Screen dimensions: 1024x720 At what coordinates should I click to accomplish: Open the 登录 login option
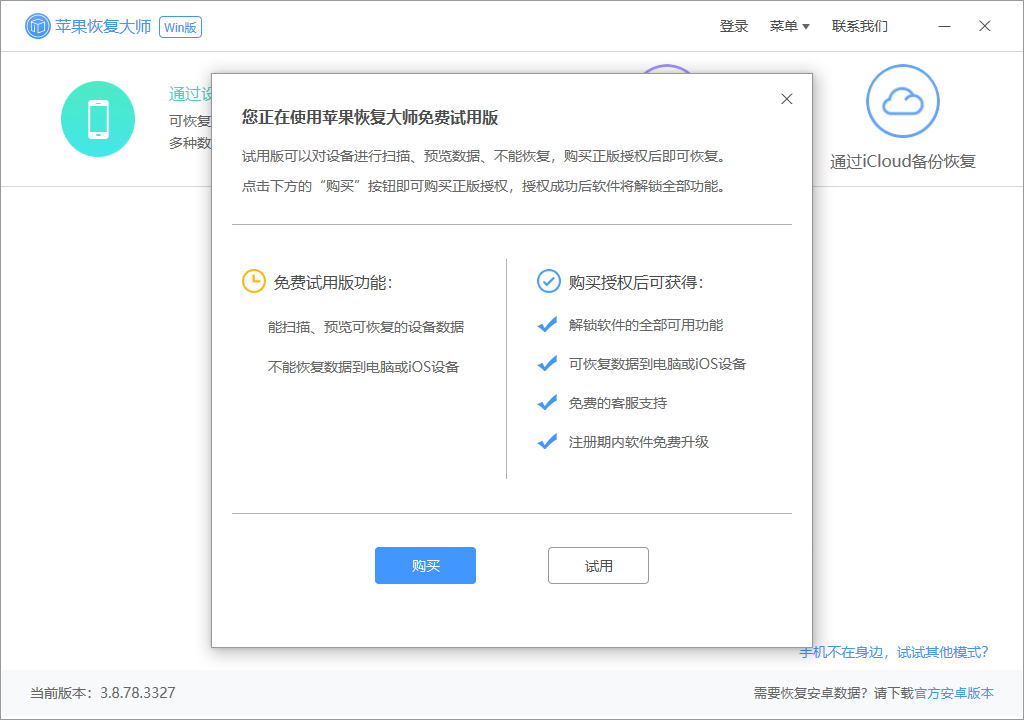pos(733,26)
